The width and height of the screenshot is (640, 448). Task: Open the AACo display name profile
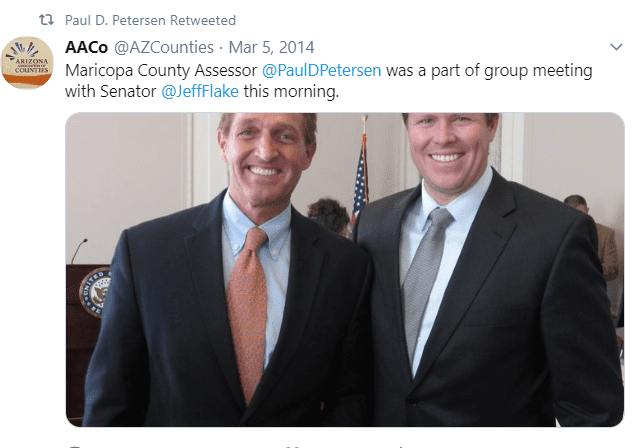(86, 47)
